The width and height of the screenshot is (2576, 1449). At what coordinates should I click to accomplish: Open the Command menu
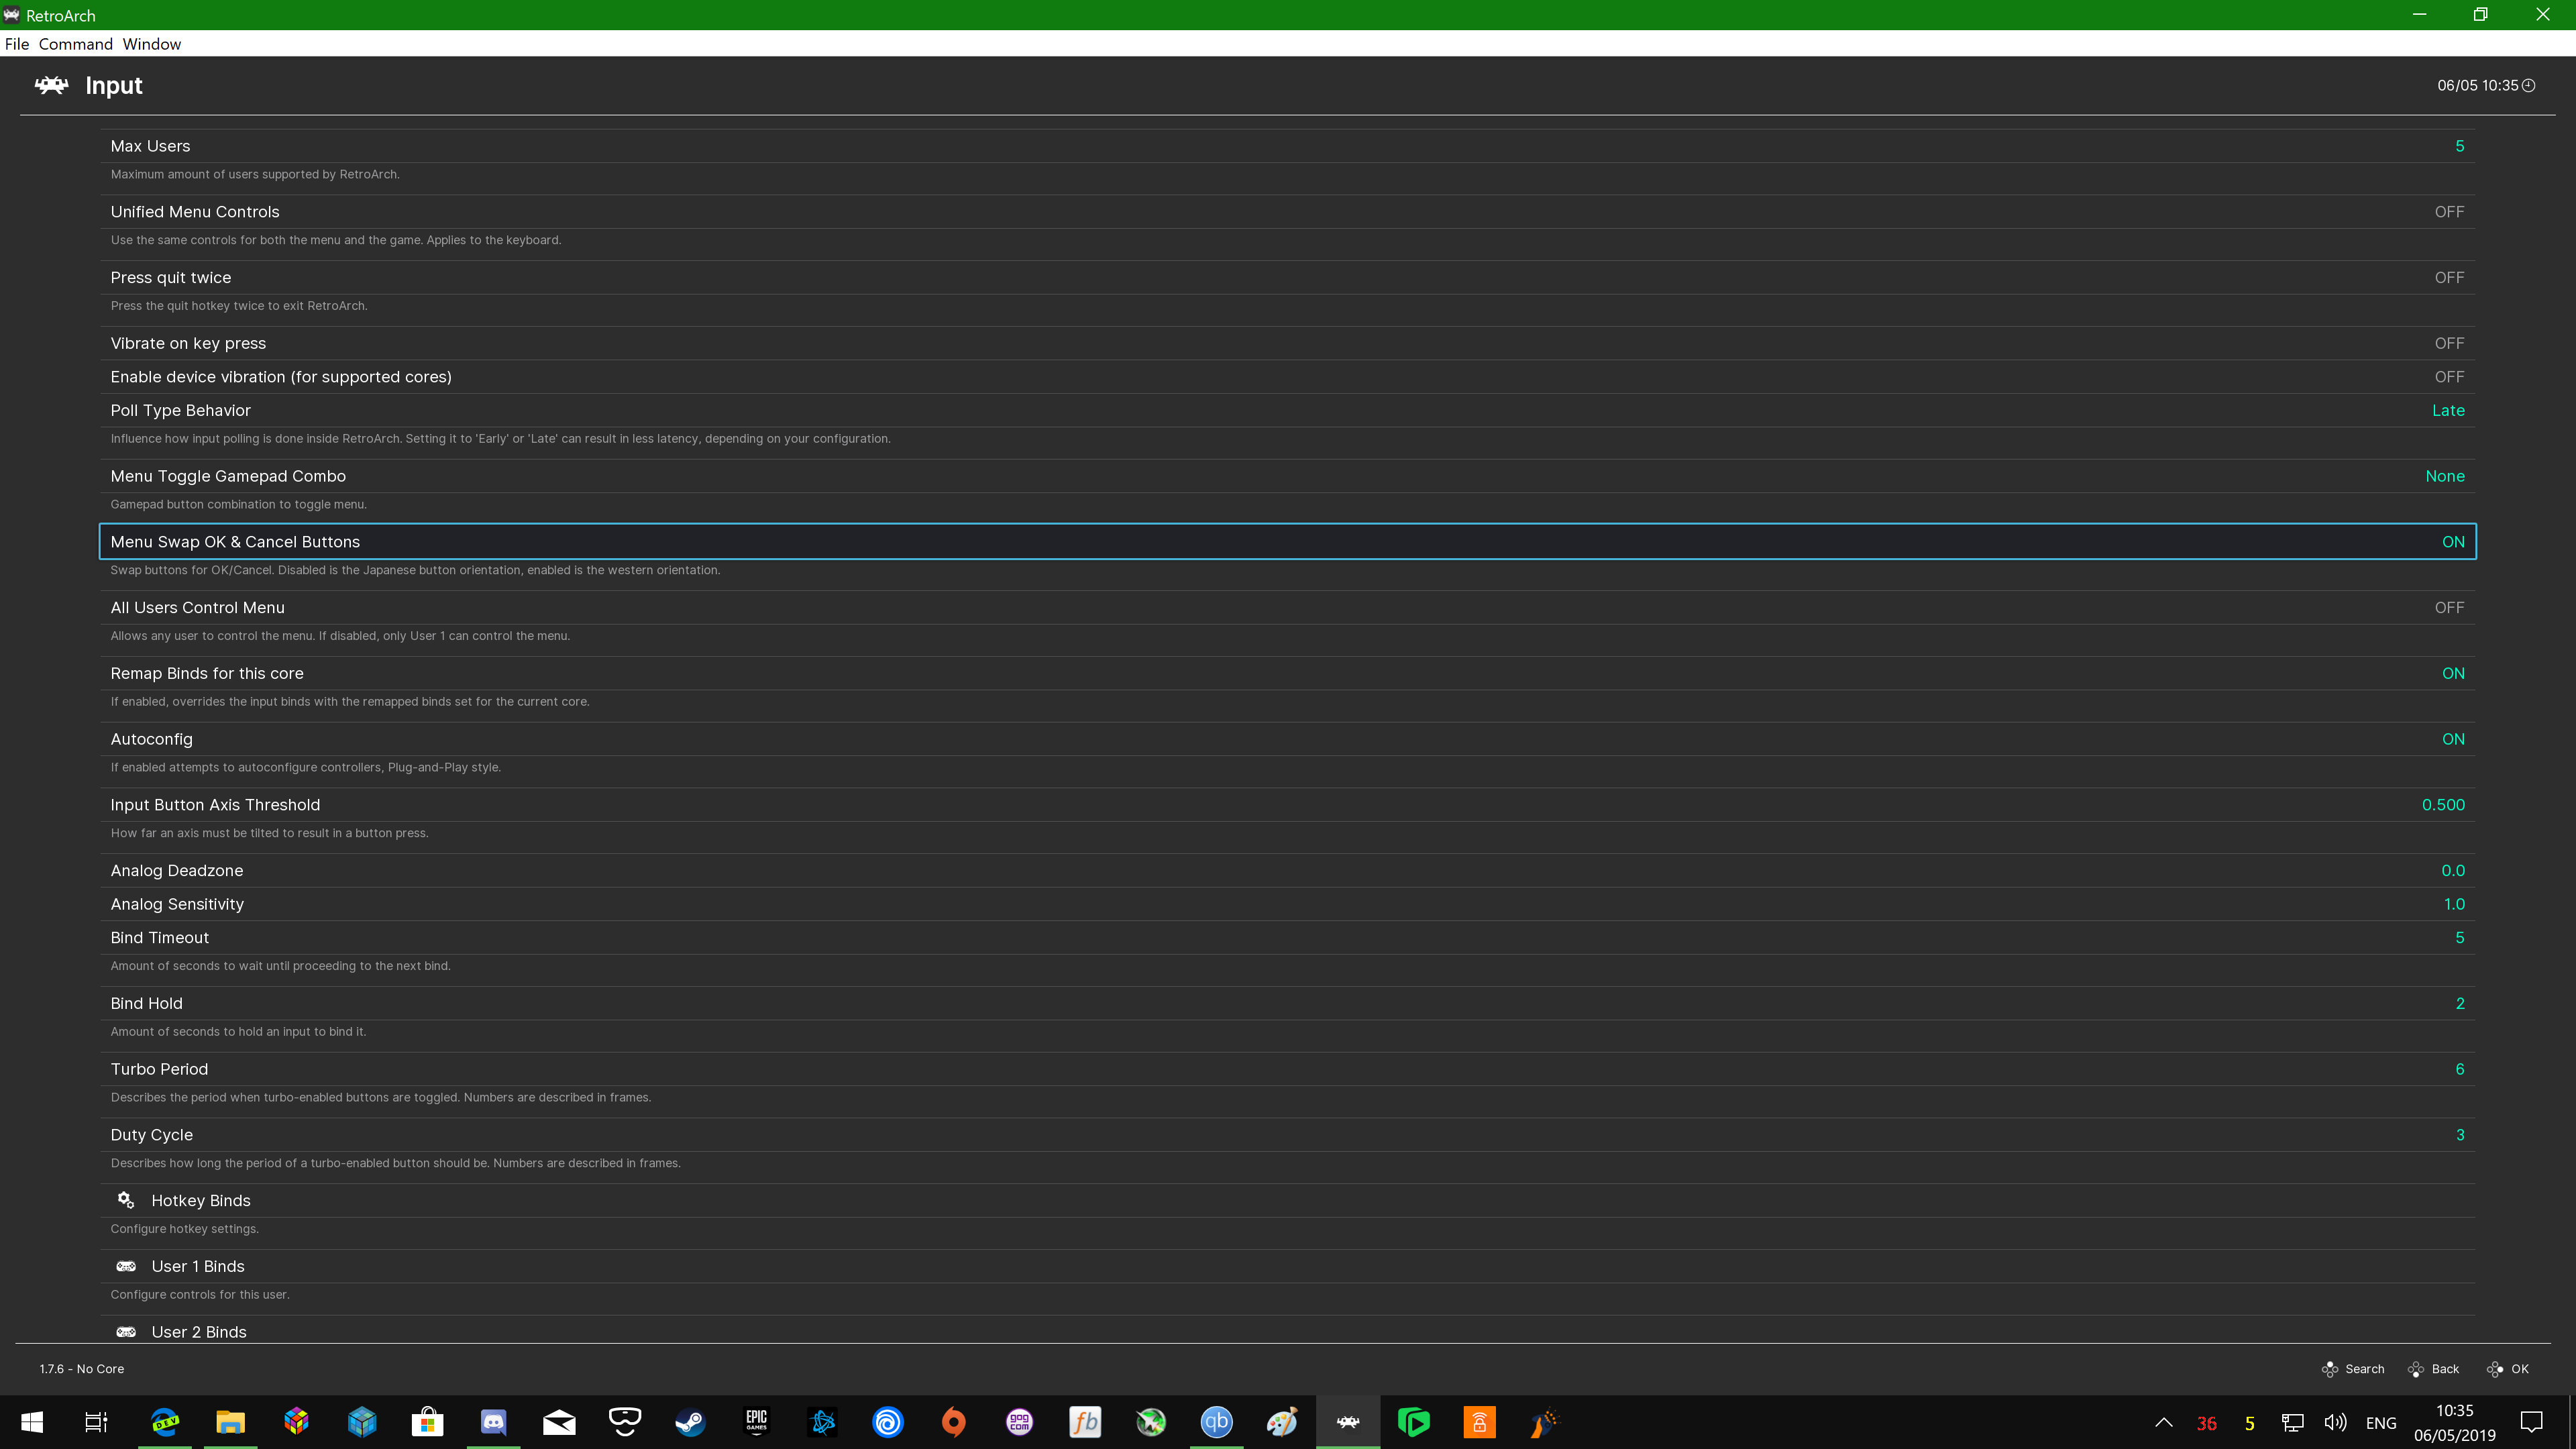coord(76,44)
